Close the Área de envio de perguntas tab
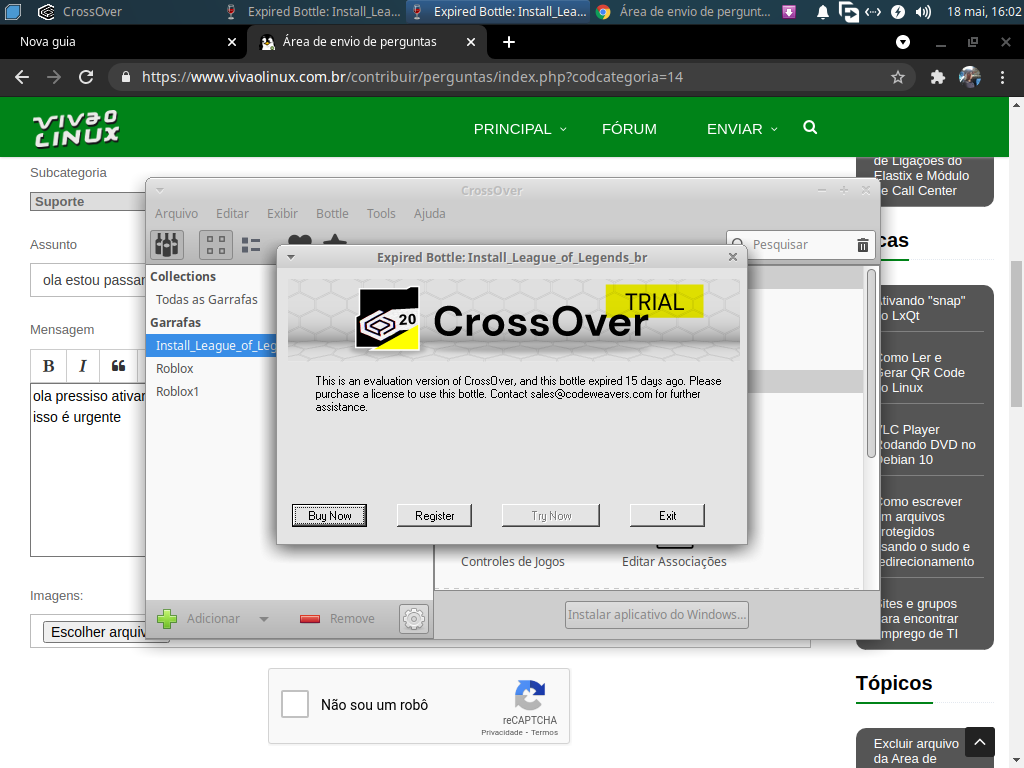1024x768 pixels. coord(471,42)
